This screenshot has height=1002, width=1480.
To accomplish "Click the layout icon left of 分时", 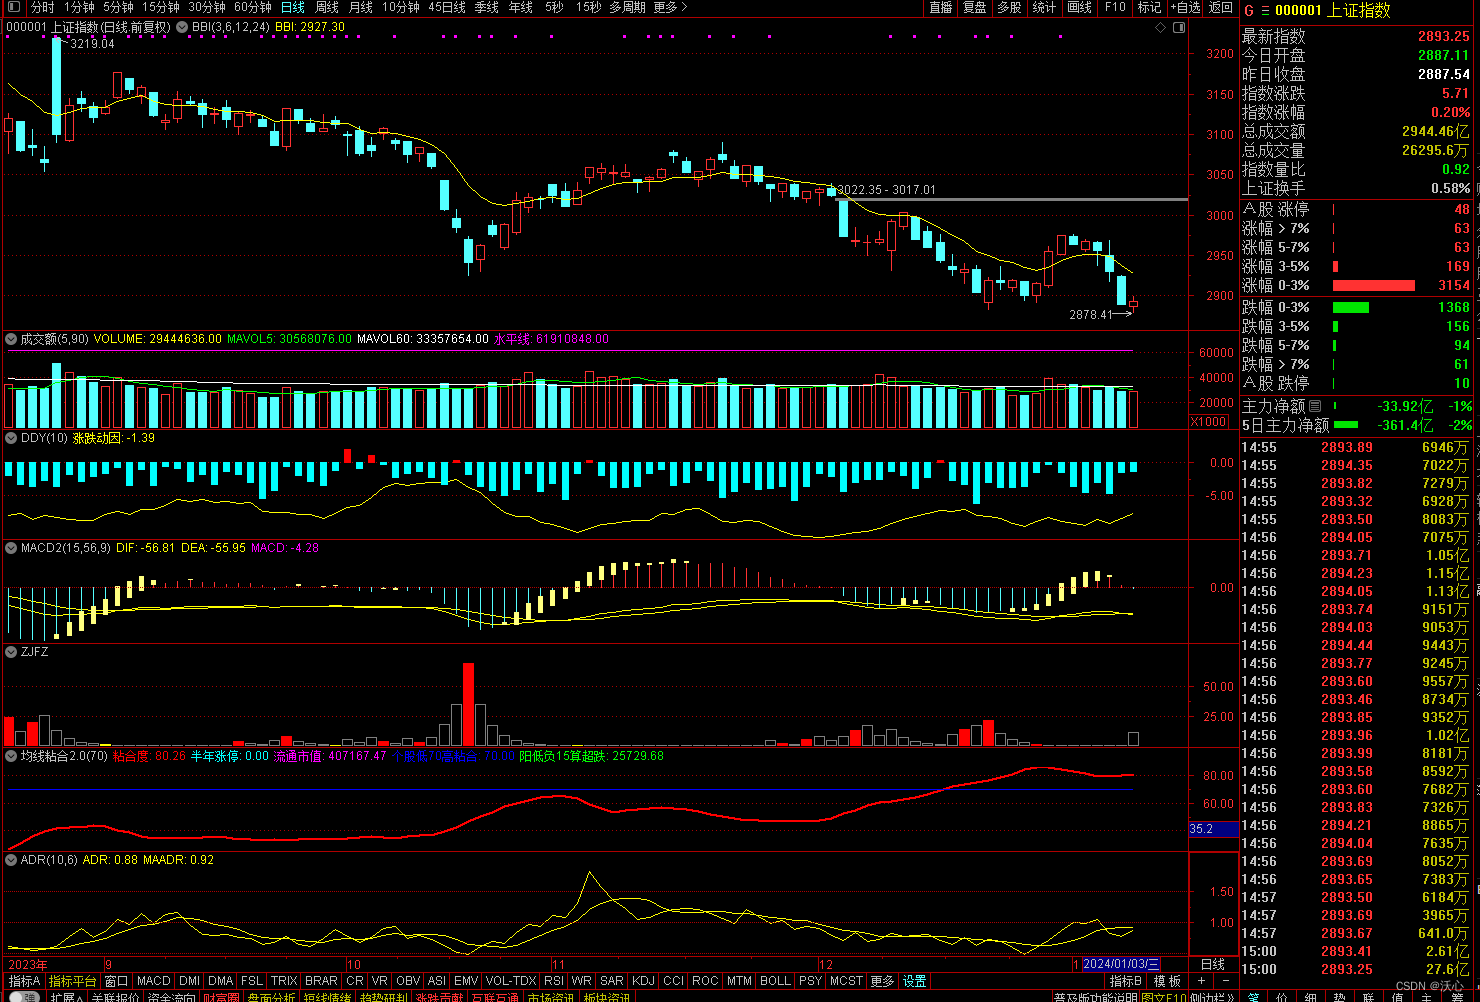I will (x=15, y=7).
